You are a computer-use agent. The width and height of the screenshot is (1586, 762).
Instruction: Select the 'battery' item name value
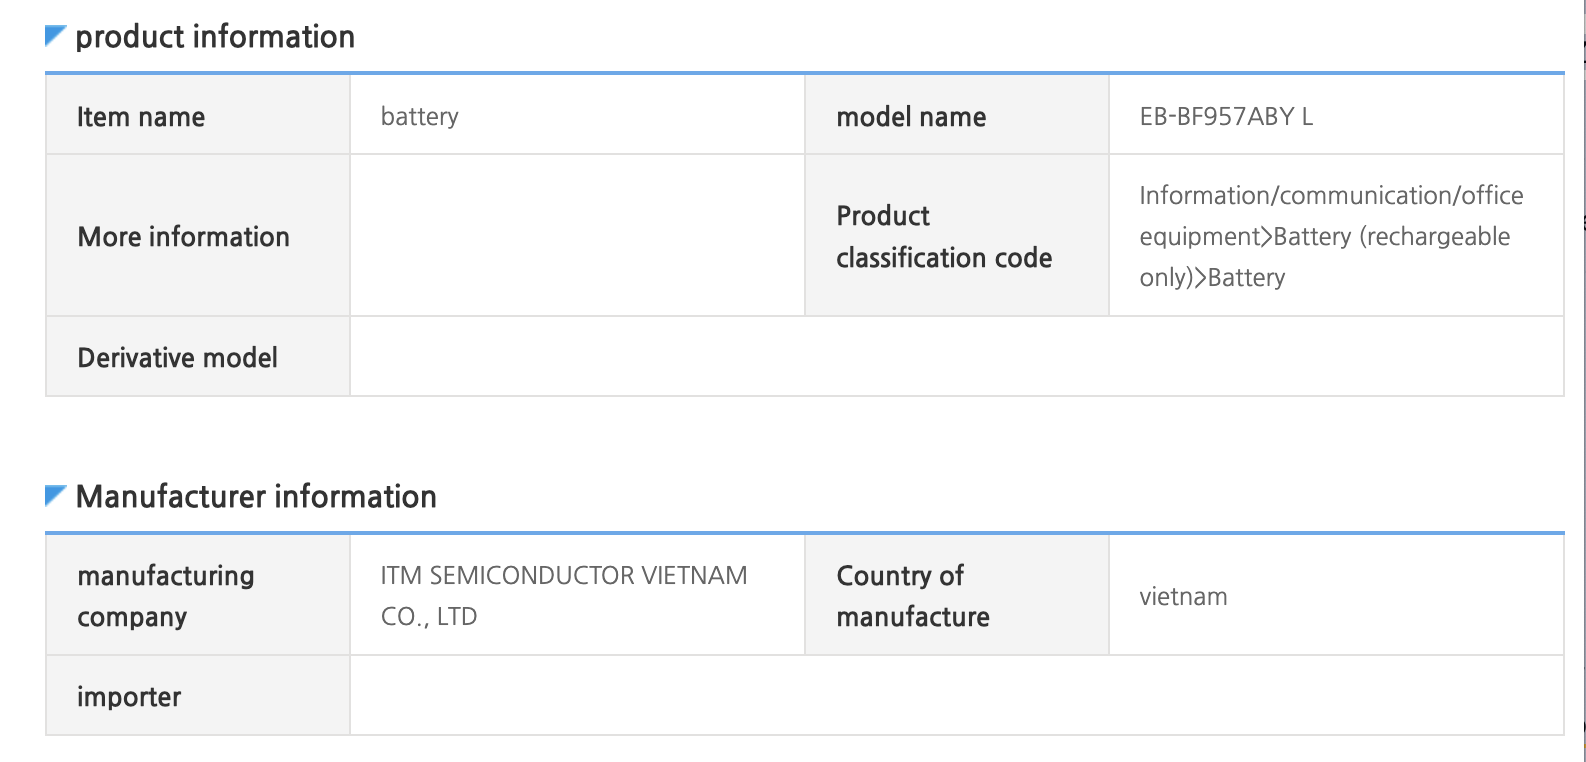419,117
